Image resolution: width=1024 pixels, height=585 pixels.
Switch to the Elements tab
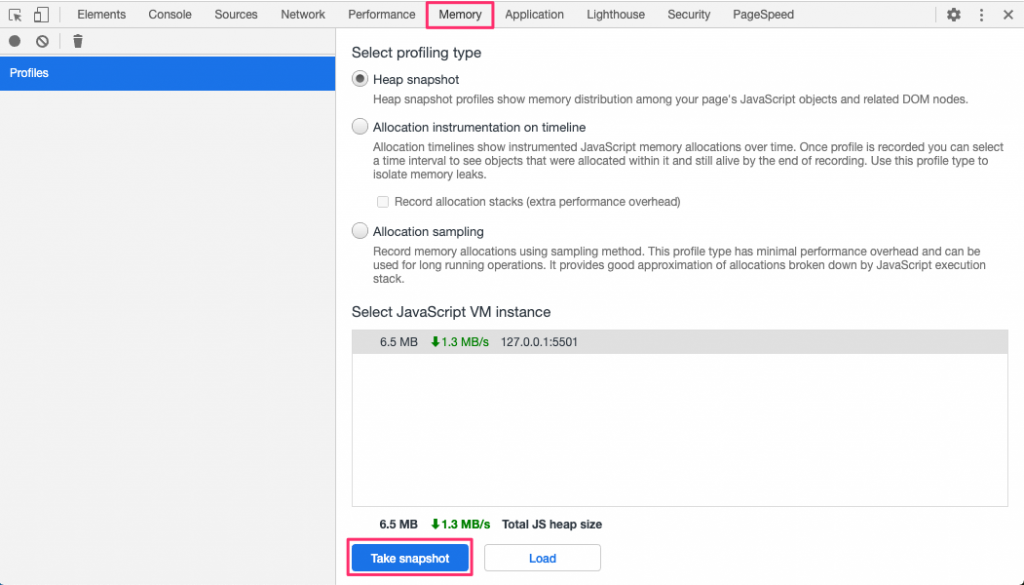pyautogui.click(x=101, y=14)
